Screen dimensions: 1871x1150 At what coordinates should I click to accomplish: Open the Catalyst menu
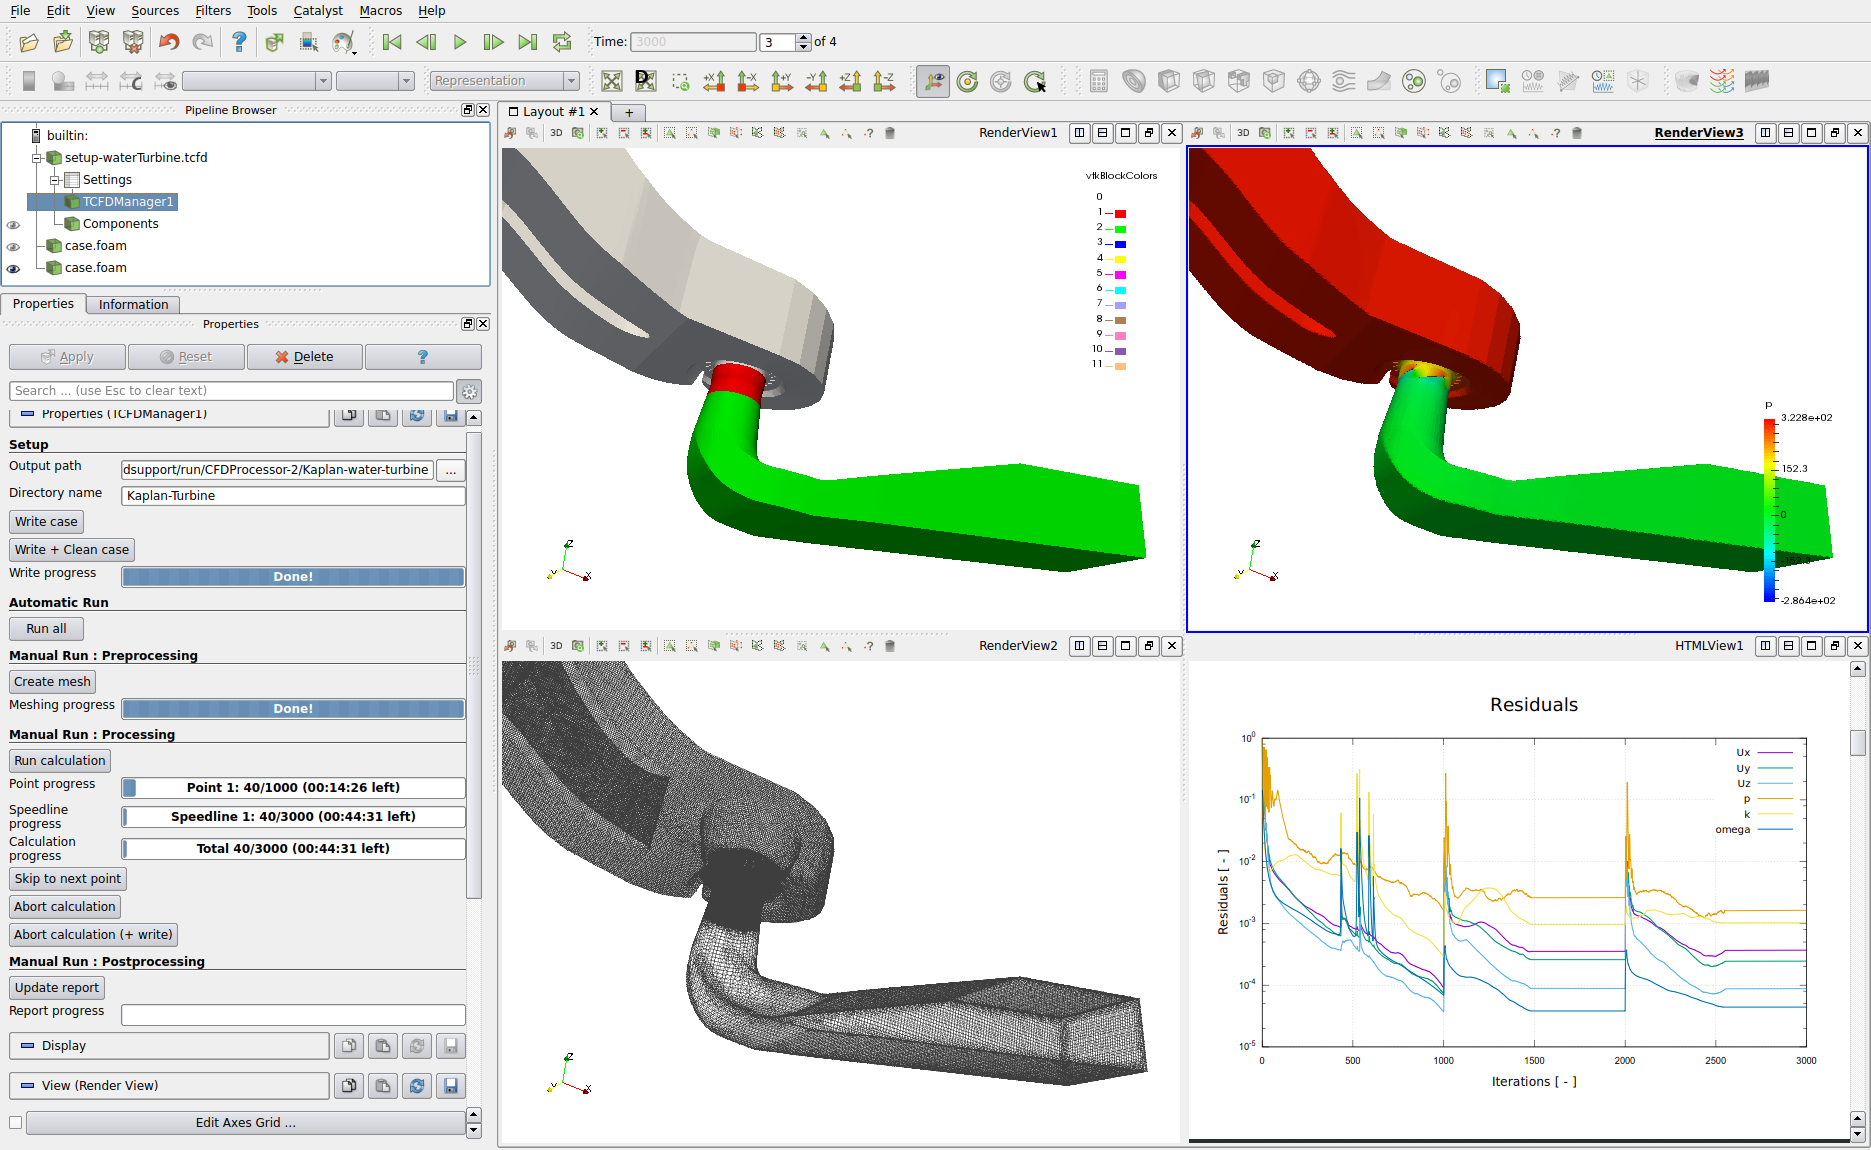point(317,11)
